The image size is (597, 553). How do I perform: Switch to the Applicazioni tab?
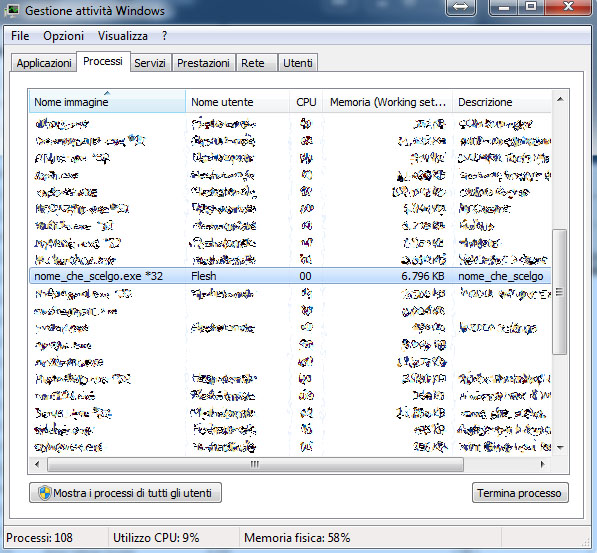pos(44,63)
